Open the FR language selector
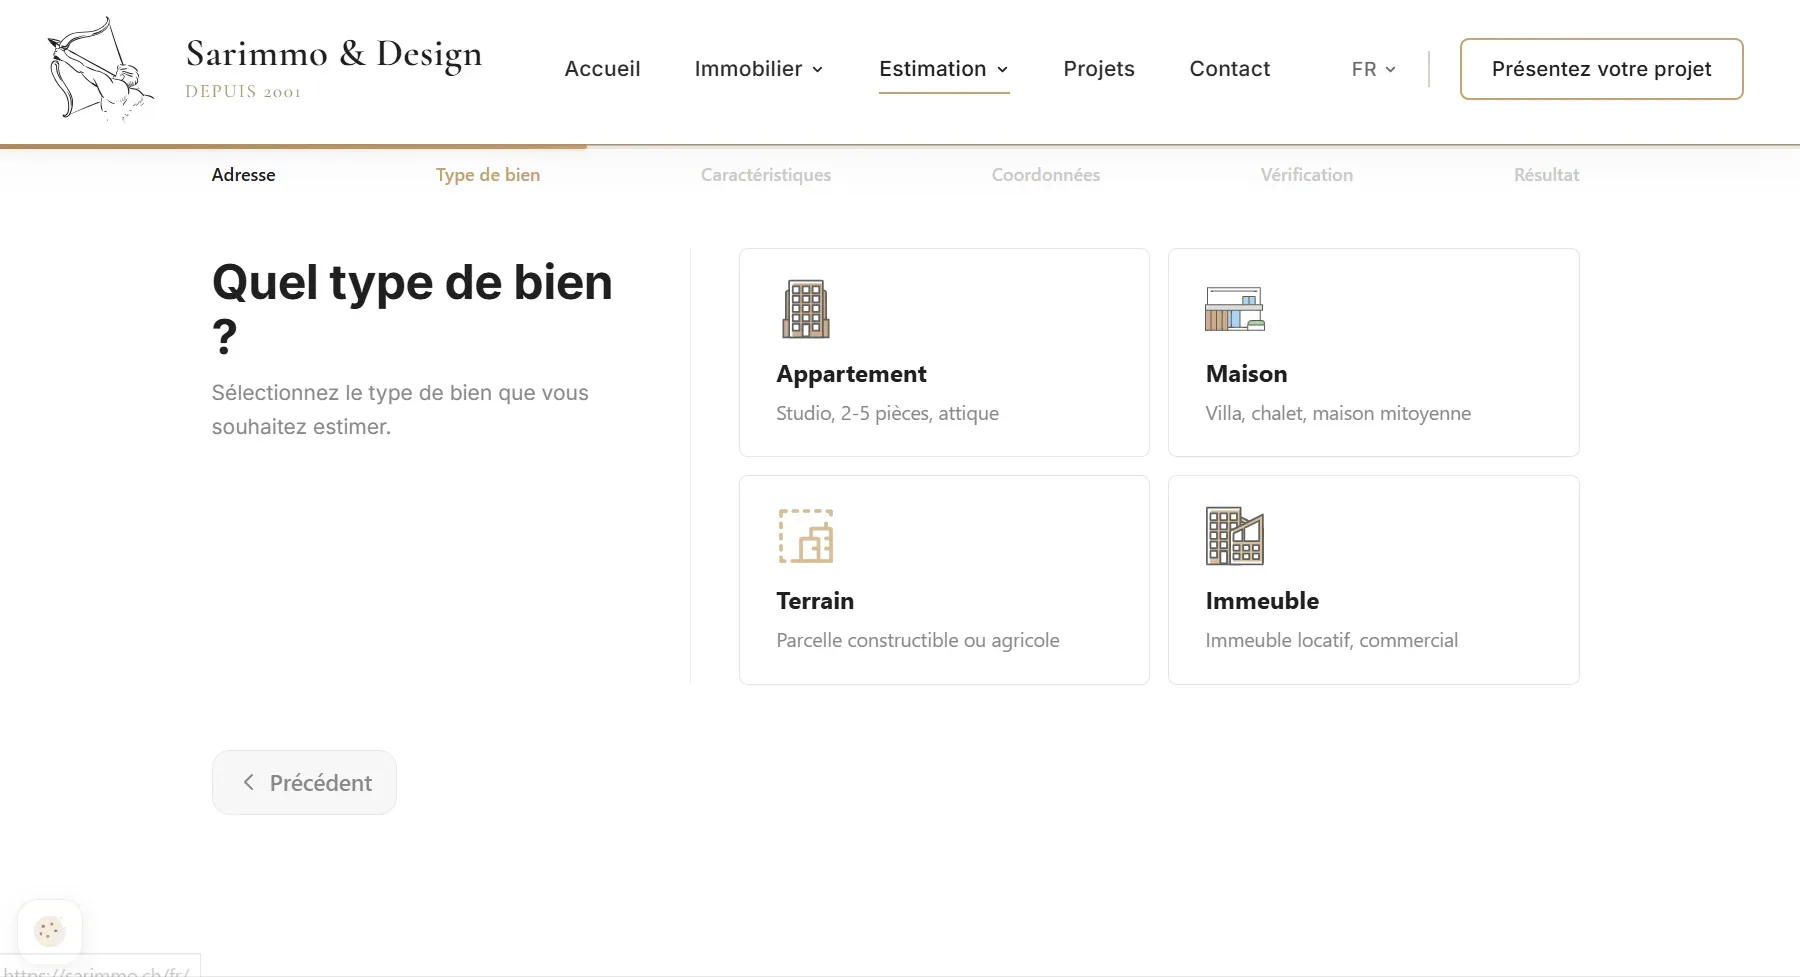The image size is (1800, 977). (x=1373, y=69)
